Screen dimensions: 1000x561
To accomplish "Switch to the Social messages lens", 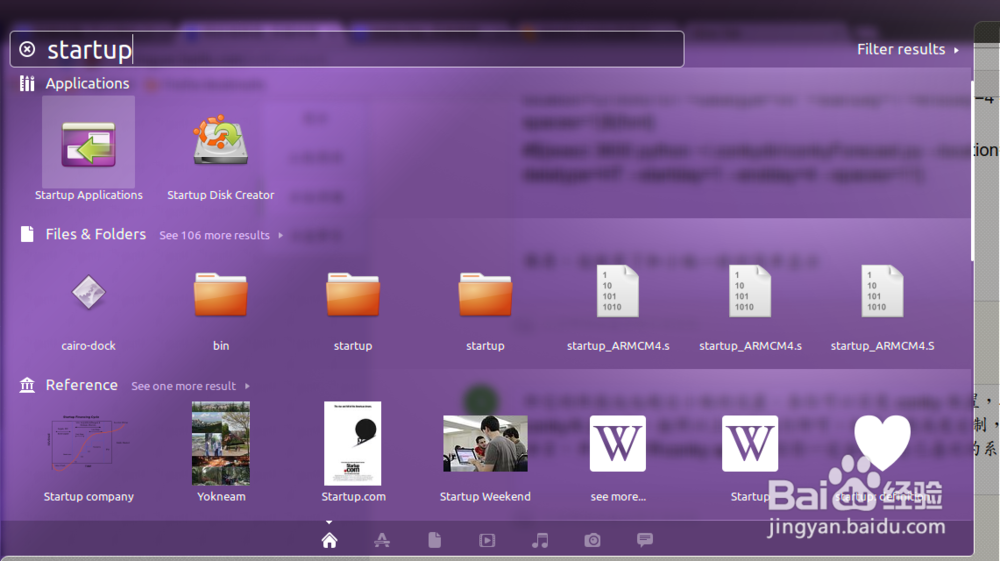I will tap(645, 541).
